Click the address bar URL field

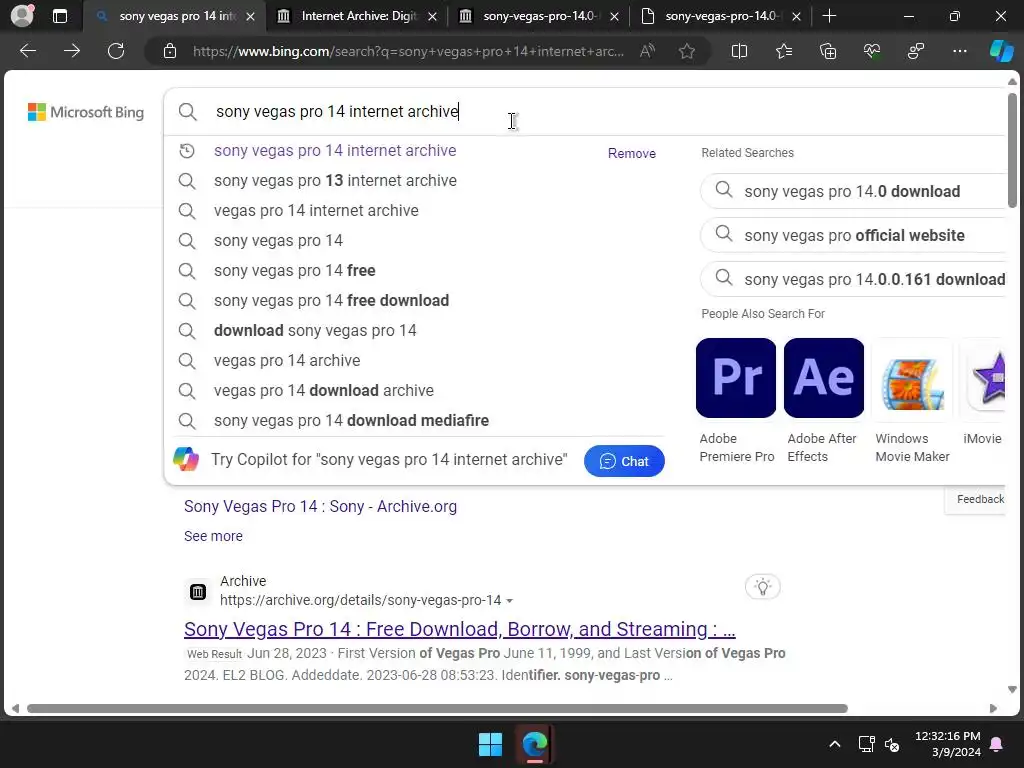pyautogui.click(x=408, y=51)
